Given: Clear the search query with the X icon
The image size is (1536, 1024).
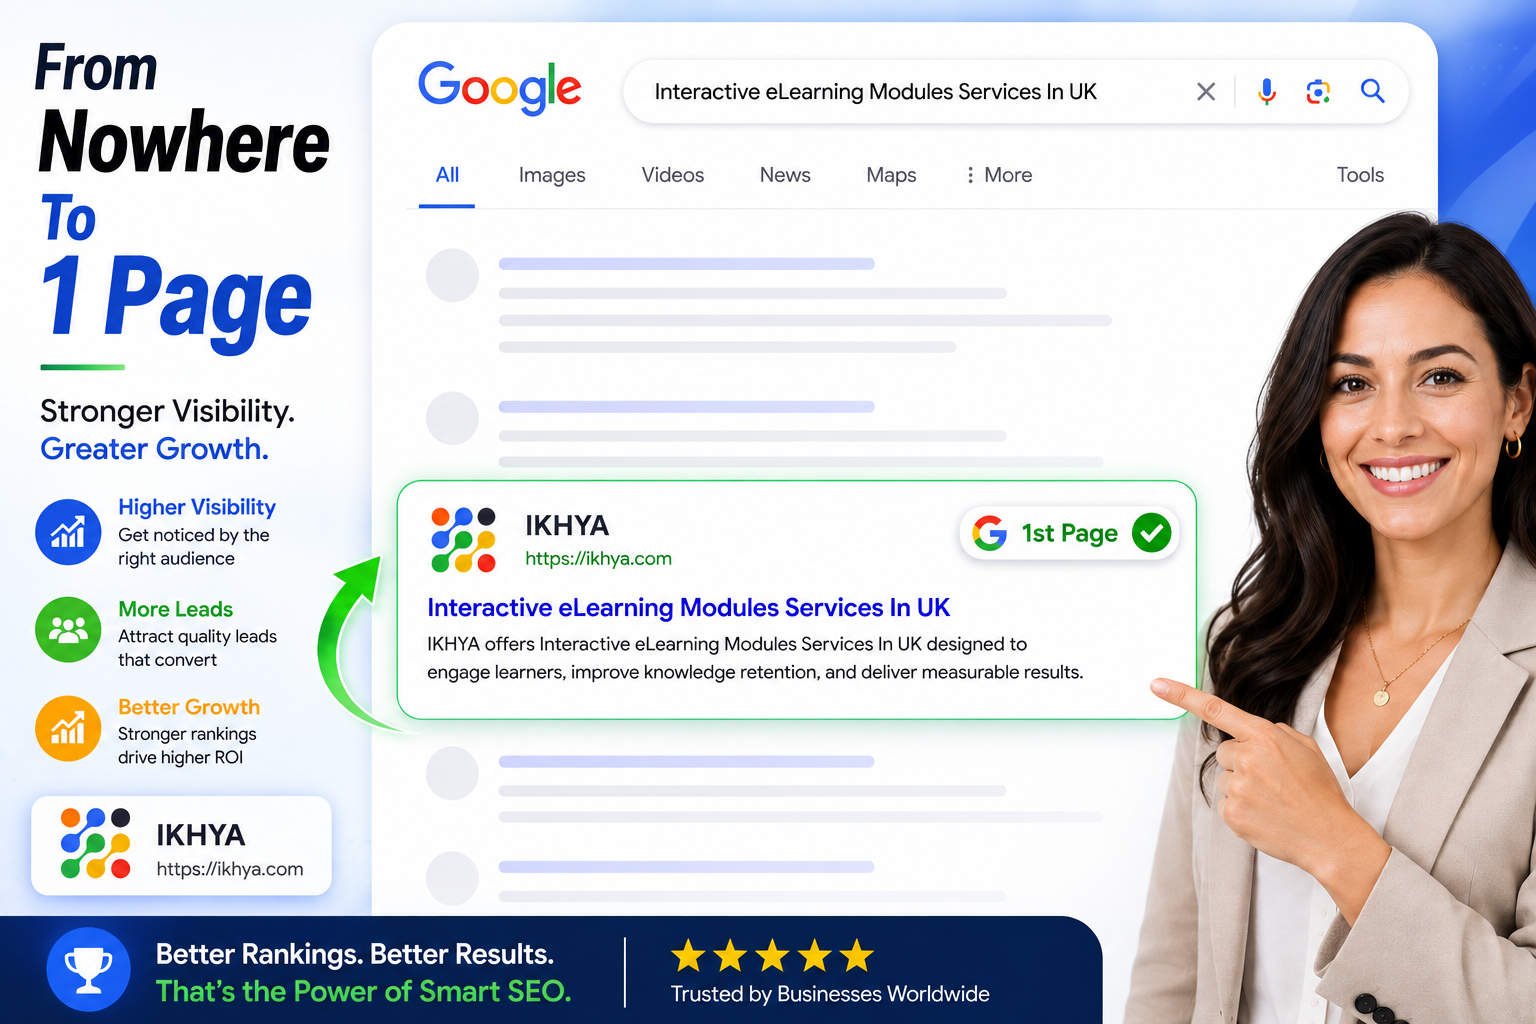Looking at the screenshot, I should pyautogui.click(x=1206, y=92).
